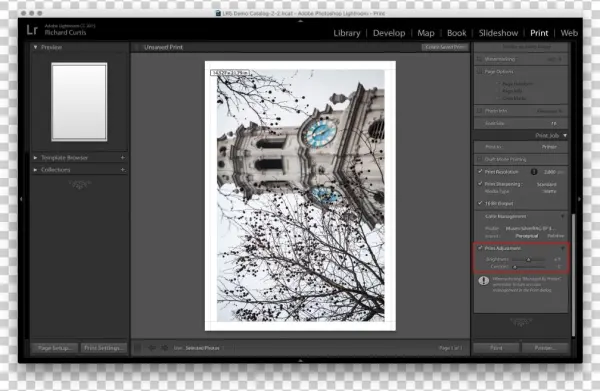Viewport: 600px width, 391px height.
Task: Select Relative rendering intent
Action: (x=555, y=236)
